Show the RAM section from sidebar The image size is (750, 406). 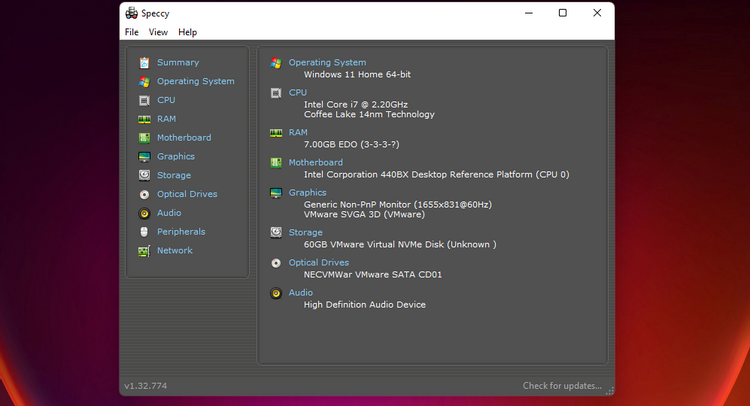pyautogui.click(x=166, y=119)
